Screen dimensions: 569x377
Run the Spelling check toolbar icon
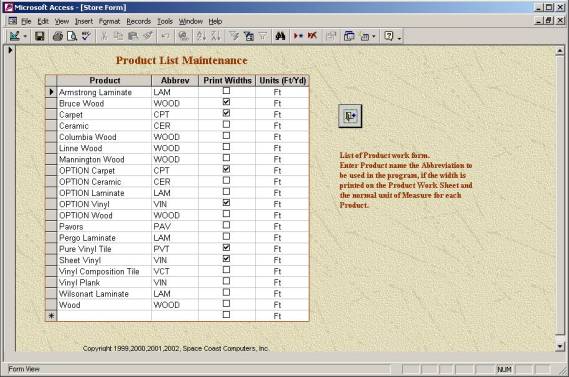point(86,36)
